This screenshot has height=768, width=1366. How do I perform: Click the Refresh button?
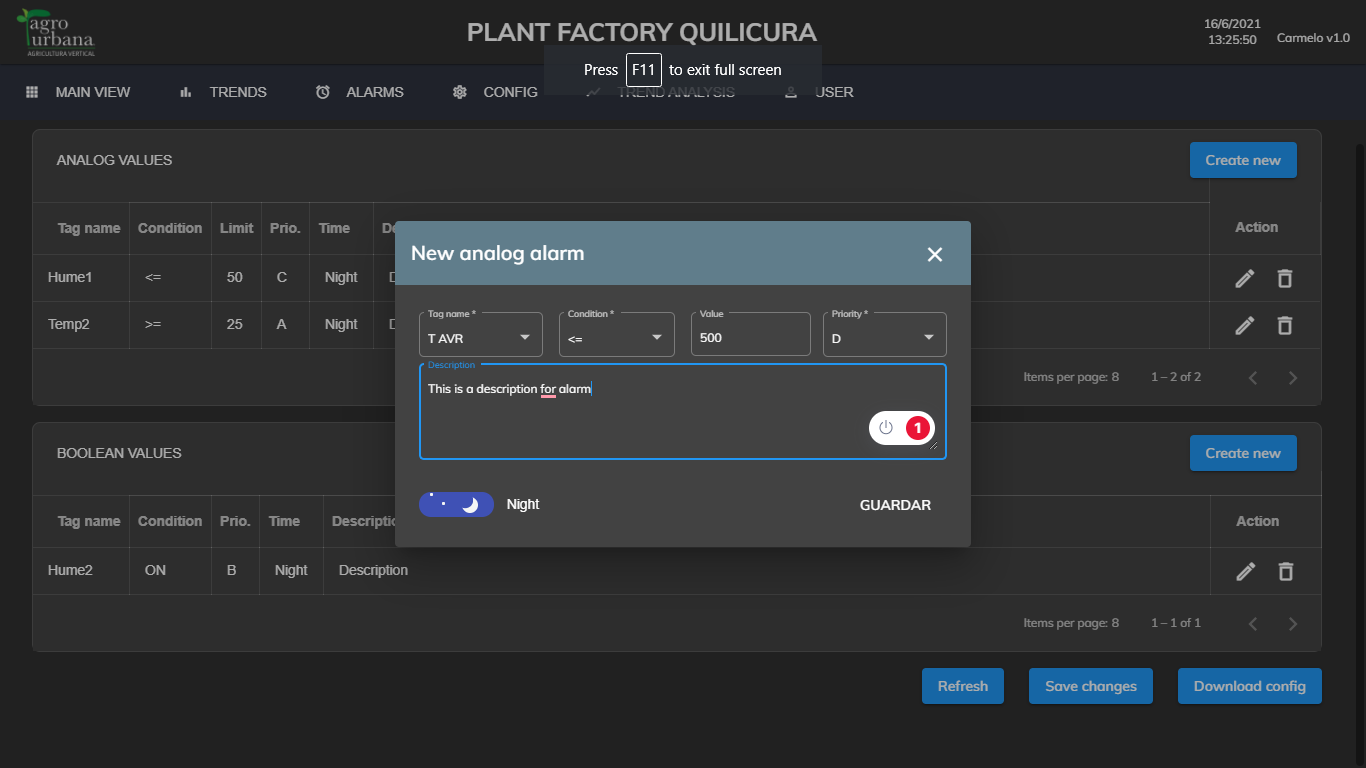[963, 686]
